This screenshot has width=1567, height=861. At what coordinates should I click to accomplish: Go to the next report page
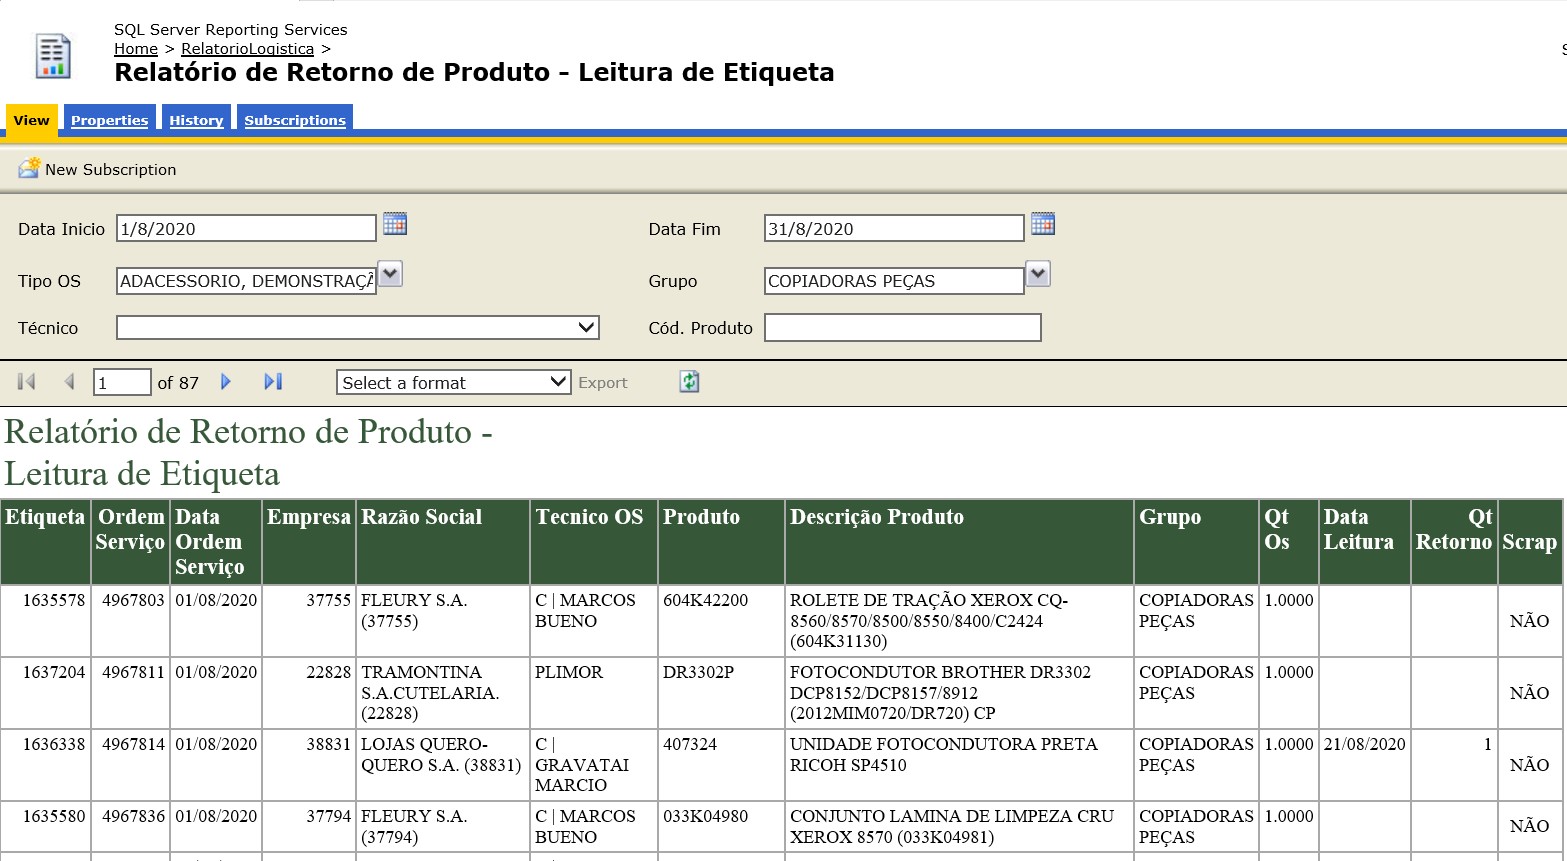(x=226, y=381)
